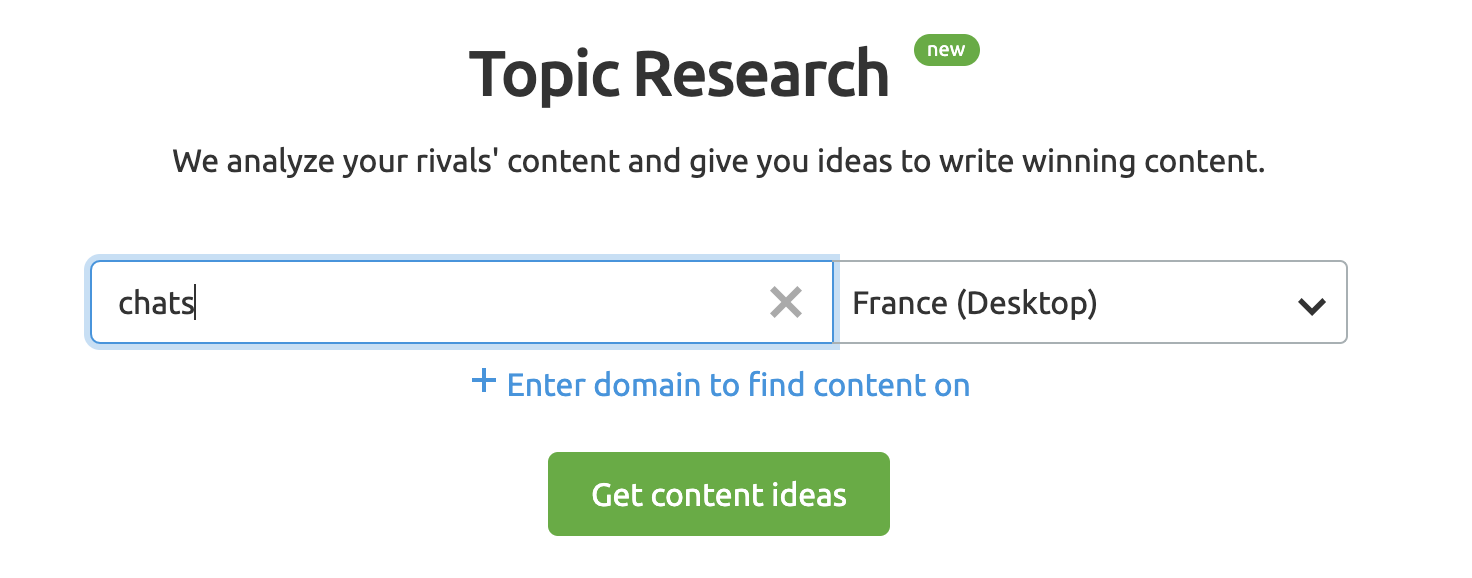Open the France (Desktop) location dropdown
Image resolution: width=1472 pixels, height=578 pixels.
(1095, 302)
